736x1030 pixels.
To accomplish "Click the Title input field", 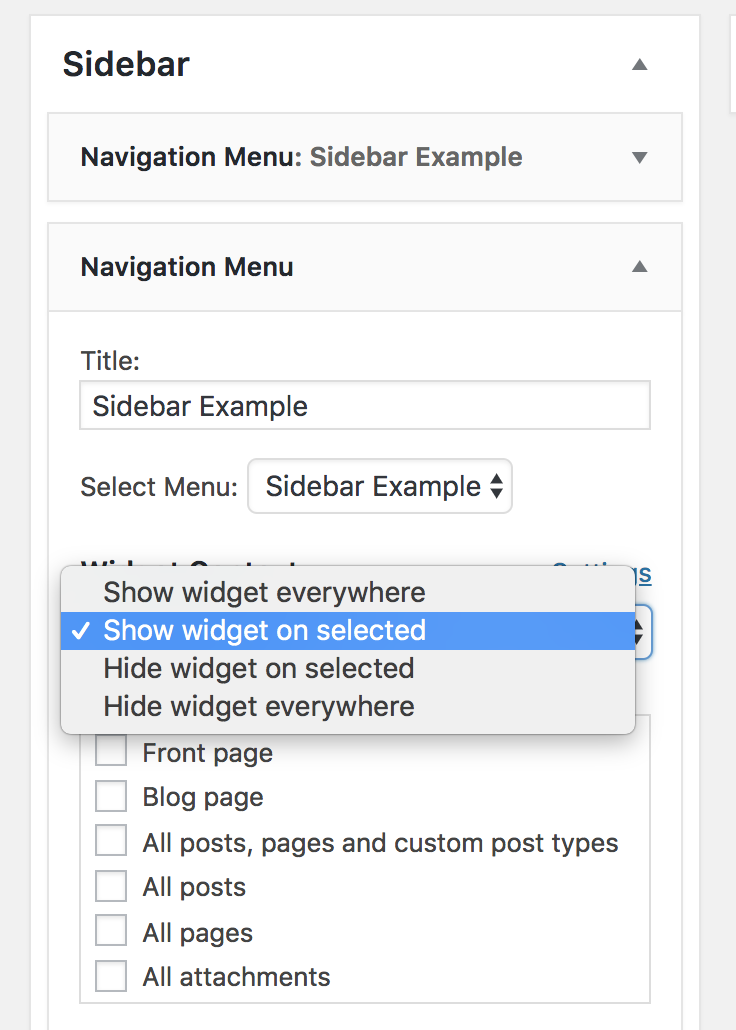I will 365,405.
